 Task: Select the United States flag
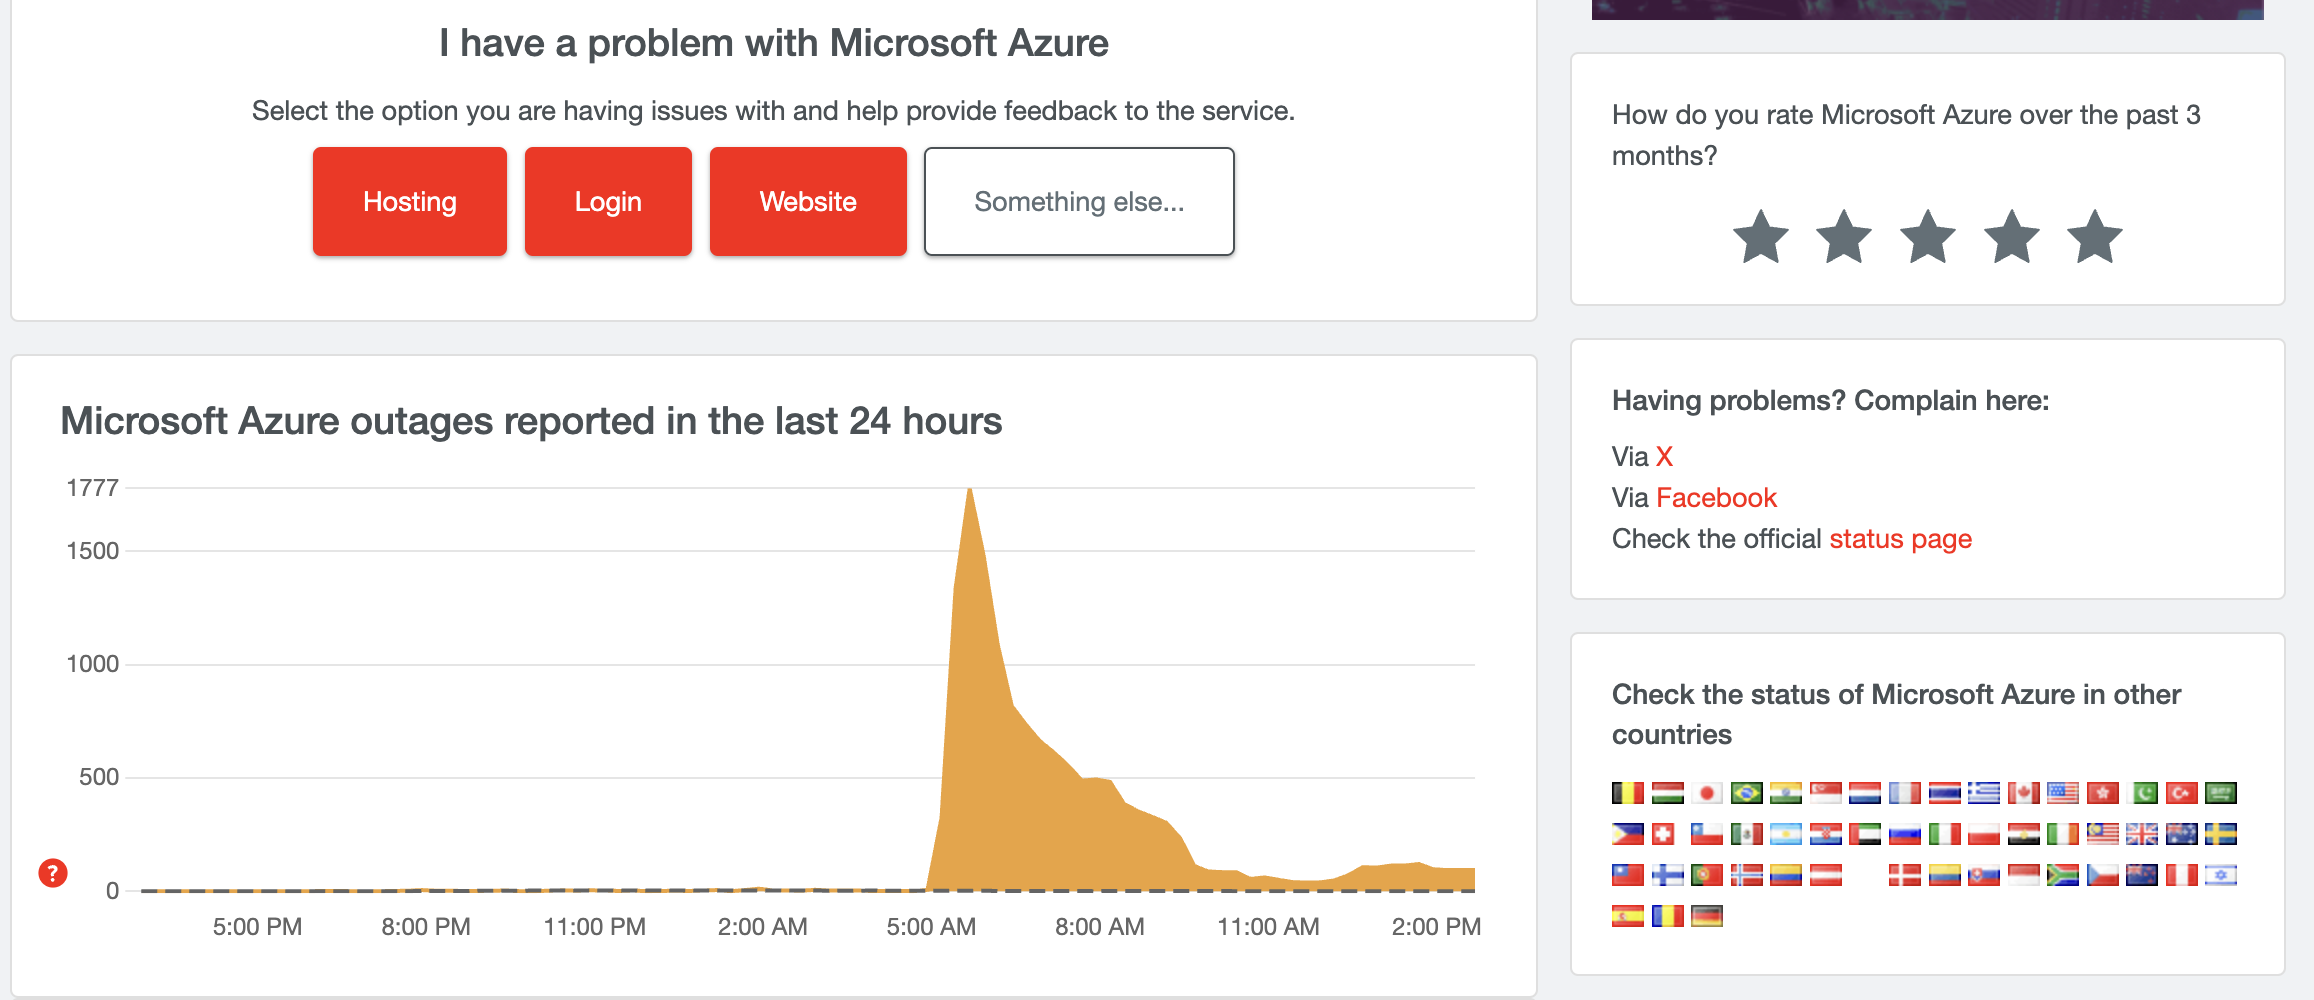tap(2063, 793)
